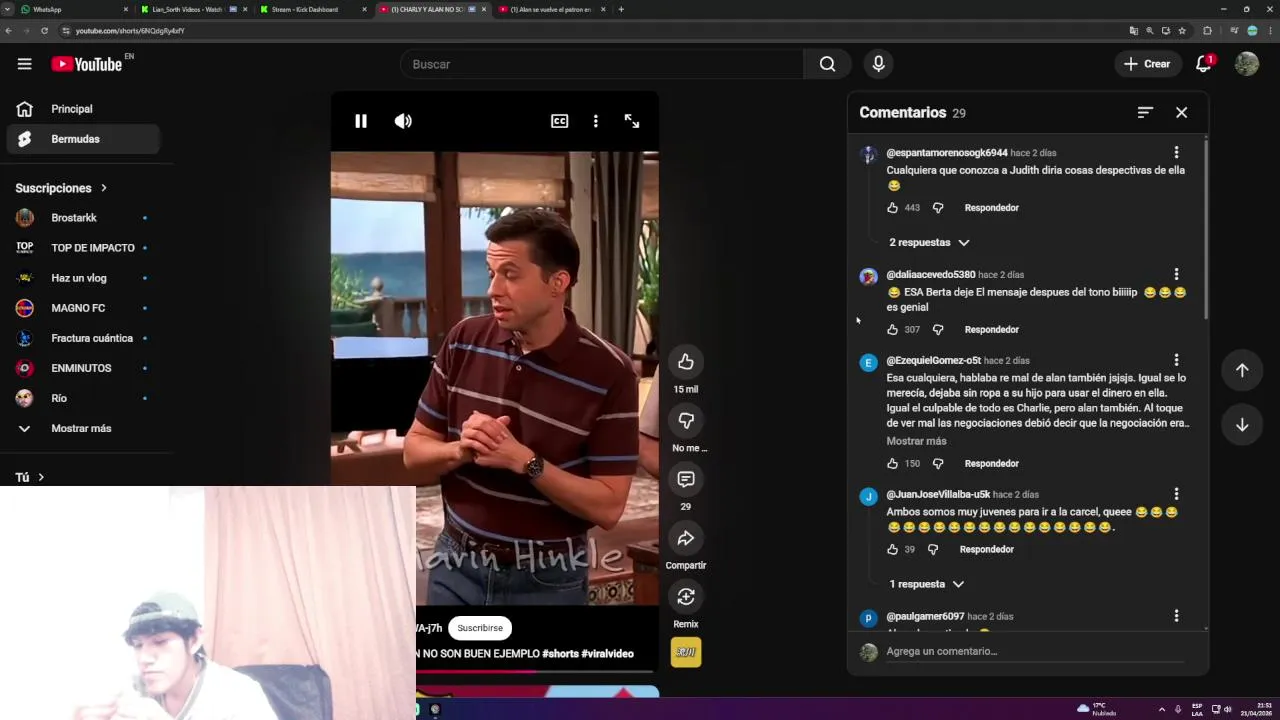Pause the Short with the pause button
This screenshot has width=1280, height=720.
tap(361, 121)
